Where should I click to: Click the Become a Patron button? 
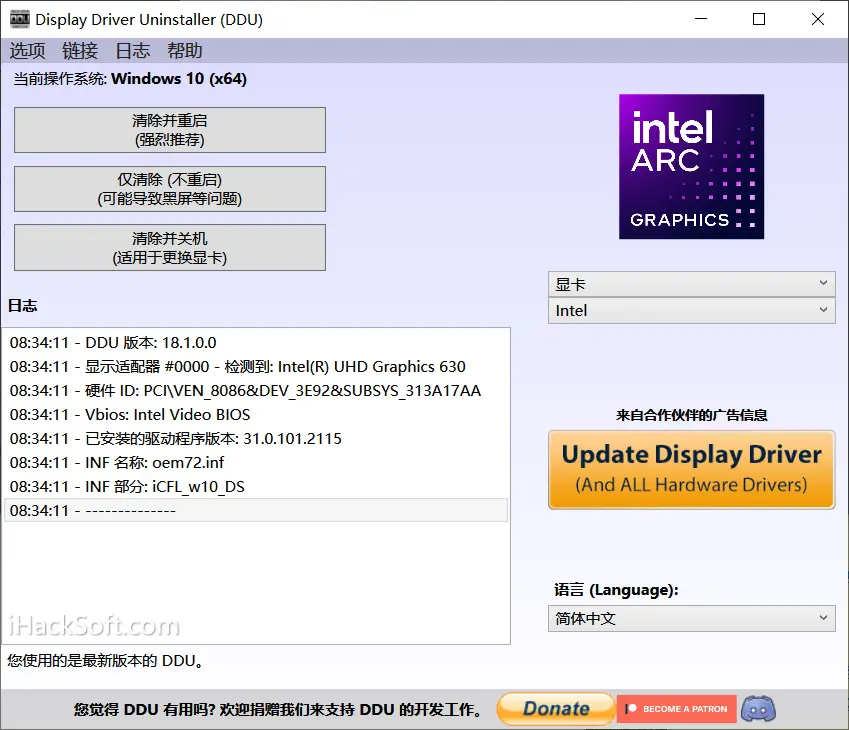tap(677, 709)
